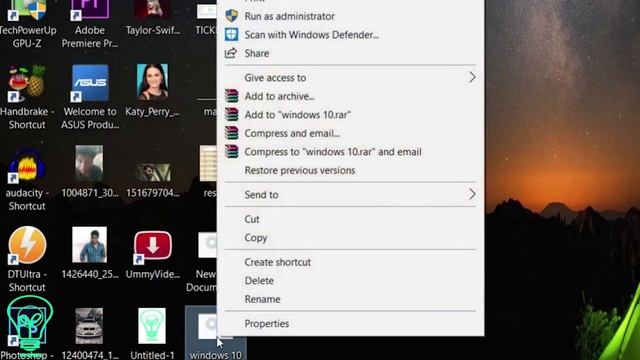640x360 pixels.
Task: Expand the Send to submenu
Action: [x=351, y=195]
